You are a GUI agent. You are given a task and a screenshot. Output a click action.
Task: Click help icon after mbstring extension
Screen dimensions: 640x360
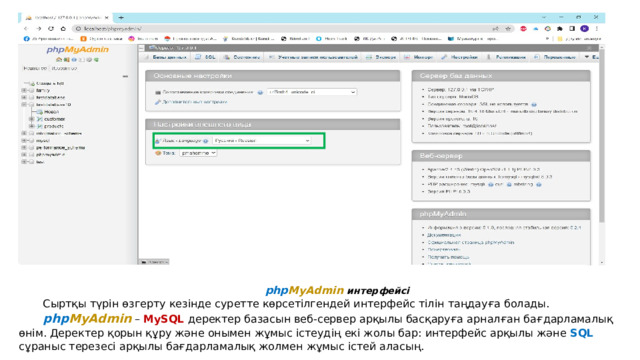539,184
